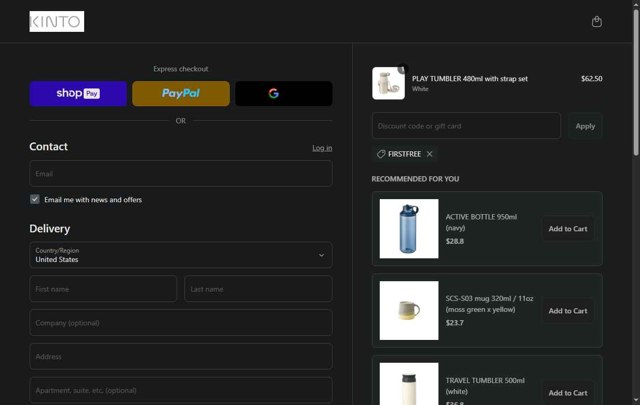Click the Express checkout label

tap(181, 69)
